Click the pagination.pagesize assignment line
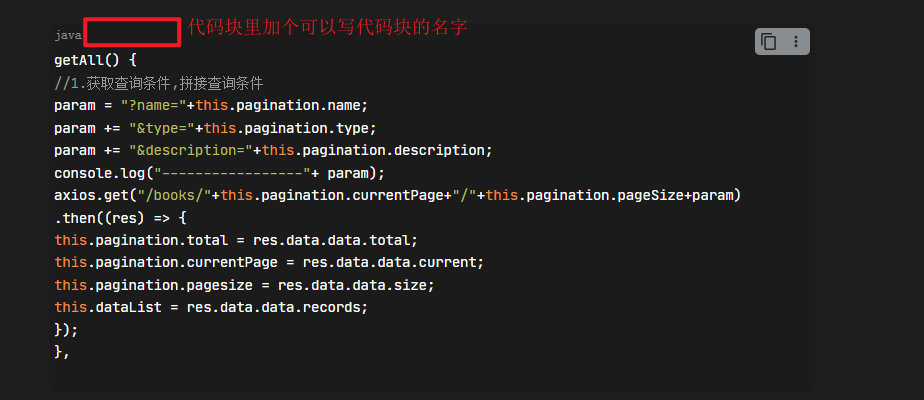 (244, 284)
